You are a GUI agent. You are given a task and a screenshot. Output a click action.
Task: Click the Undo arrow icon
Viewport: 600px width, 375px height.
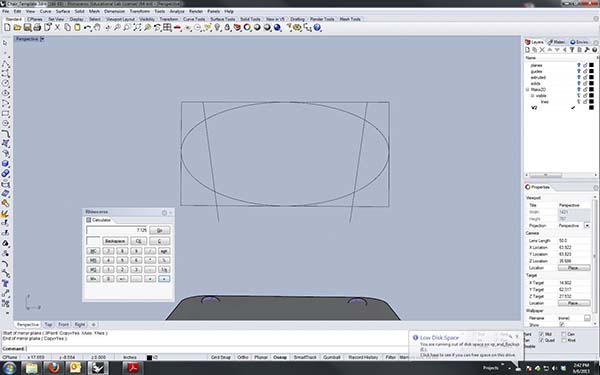pos(87,28)
